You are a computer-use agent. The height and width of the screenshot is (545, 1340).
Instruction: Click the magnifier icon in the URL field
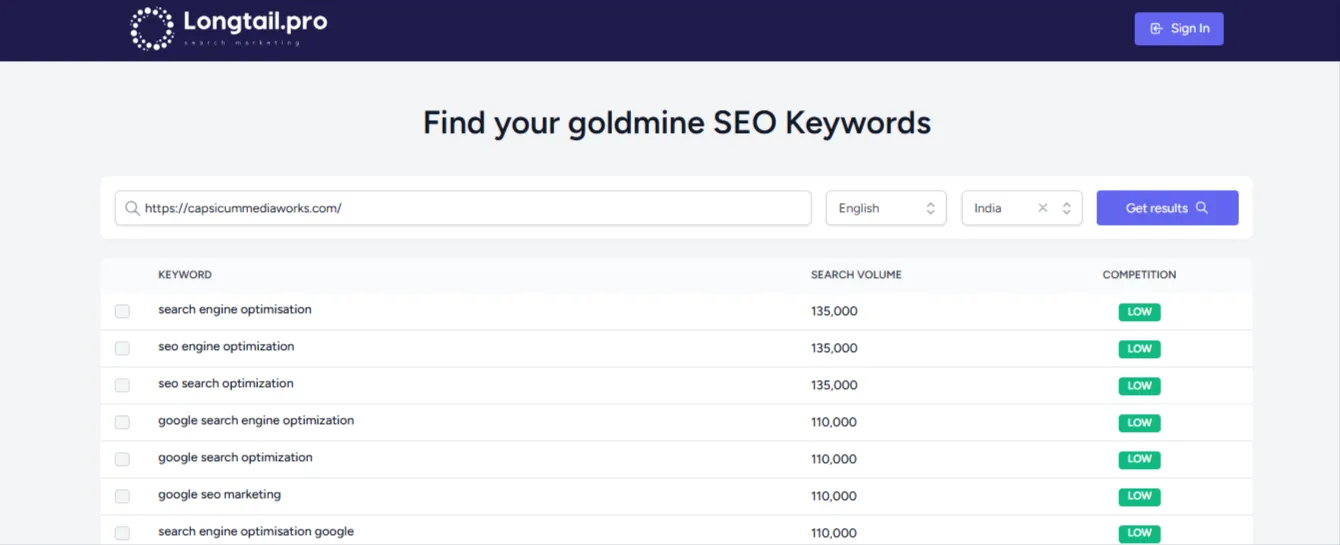[x=132, y=208]
